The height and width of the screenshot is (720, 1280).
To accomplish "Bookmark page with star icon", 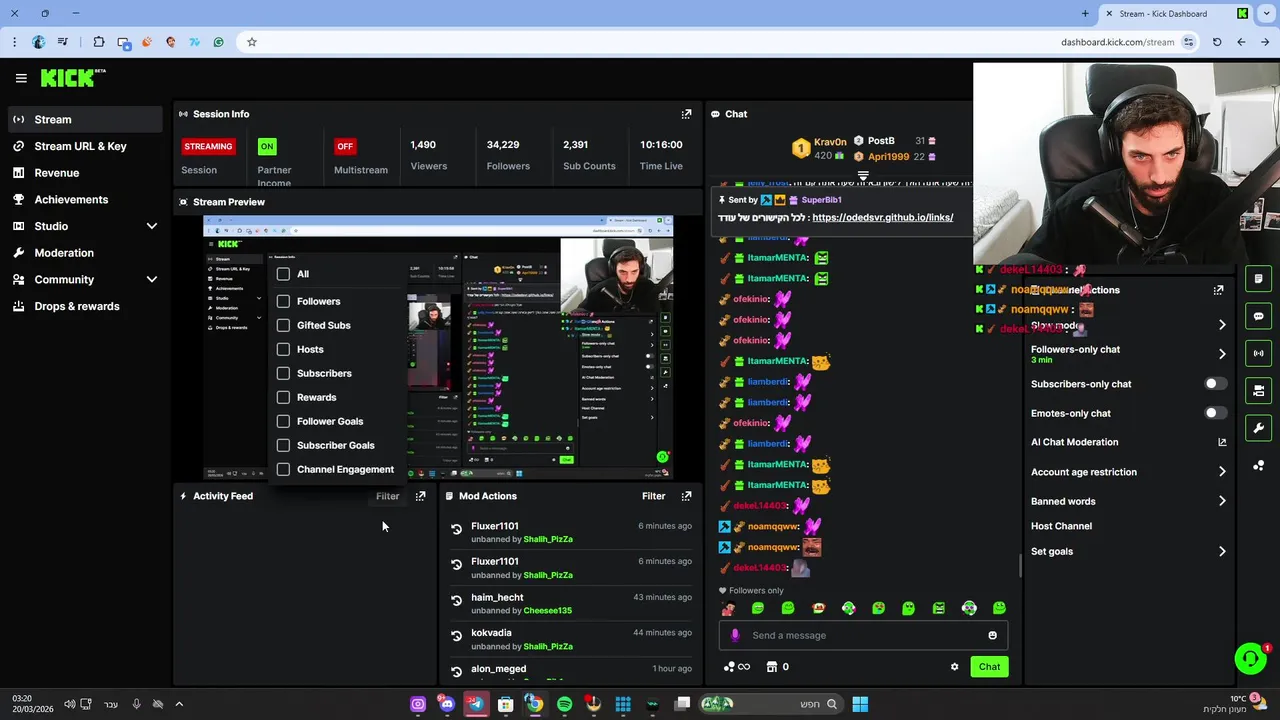I will tap(252, 42).
